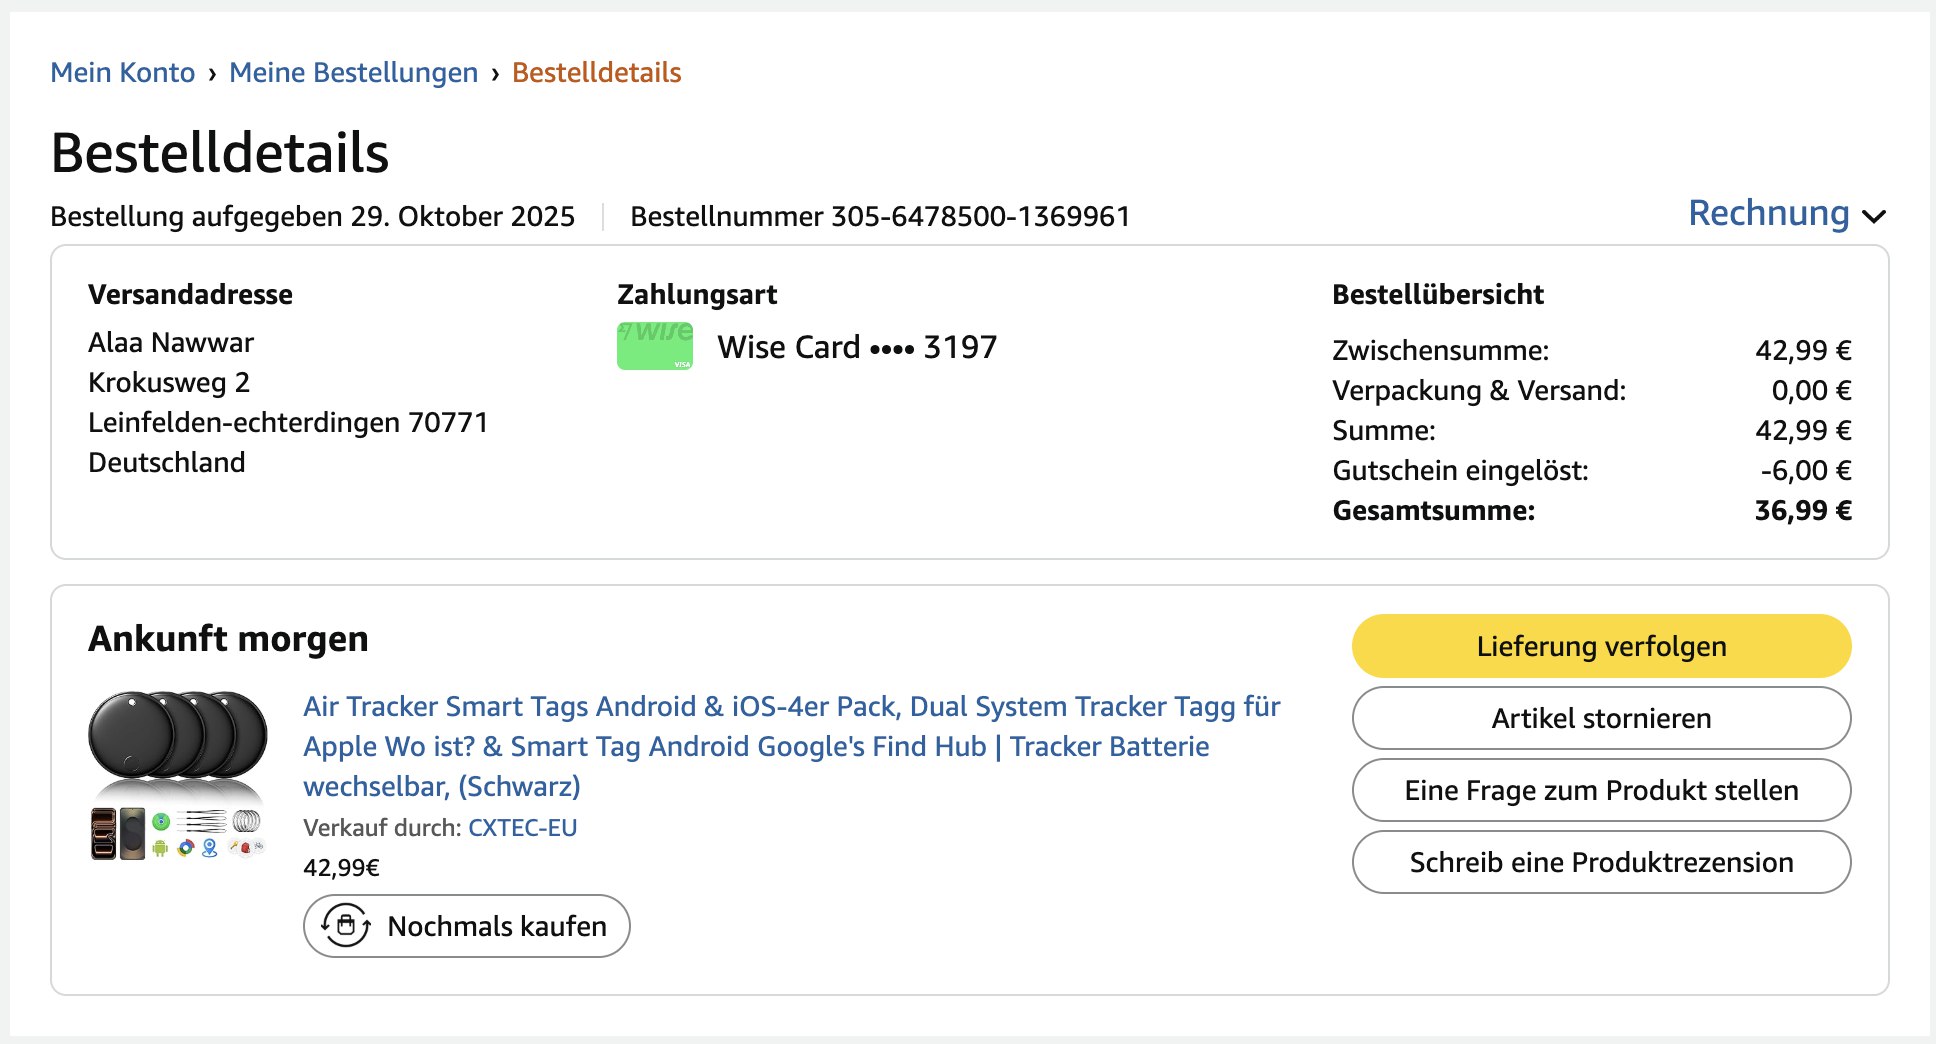
Task: Click the Bestelldetails breadcrumb
Action: pos(596,73)
